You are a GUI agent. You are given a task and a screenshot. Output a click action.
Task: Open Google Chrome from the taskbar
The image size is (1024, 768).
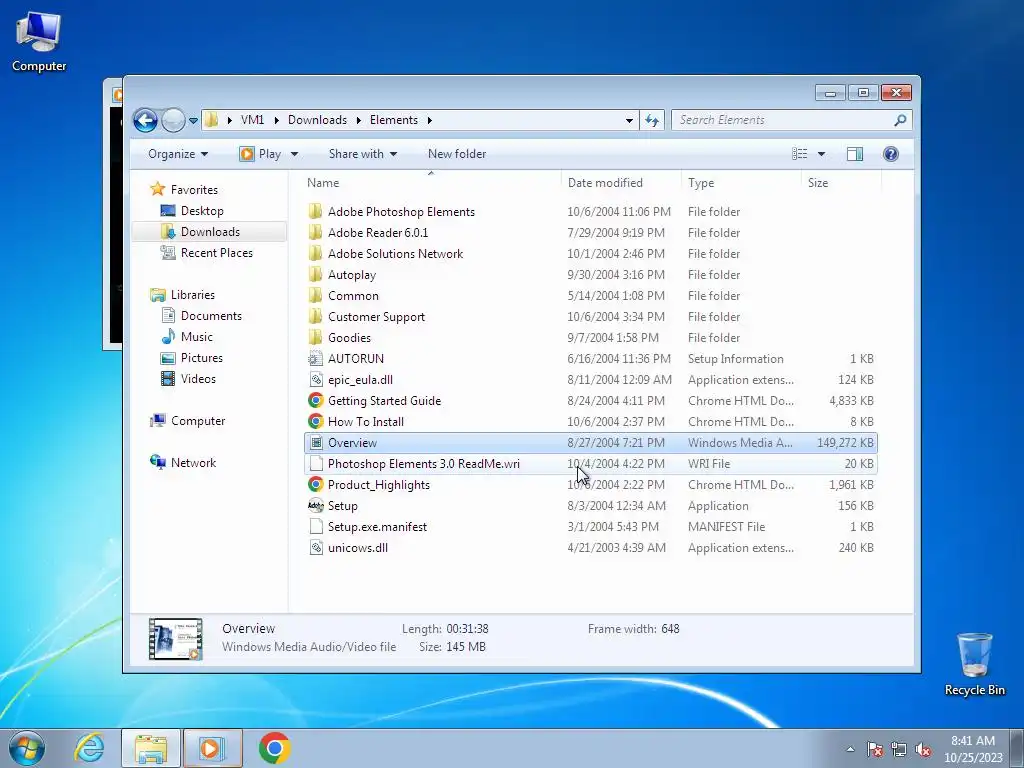[x=274, y=748]
